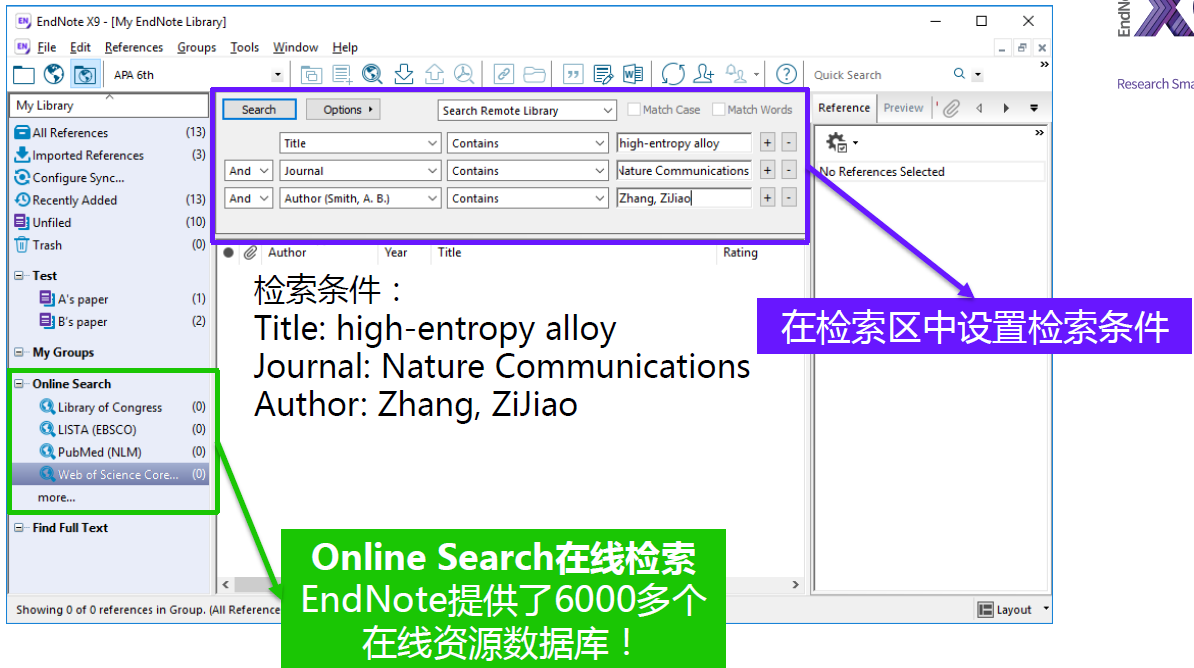1194x668 pixels.
Task: Click Open File folder toolbar icon
Action: 535,75
